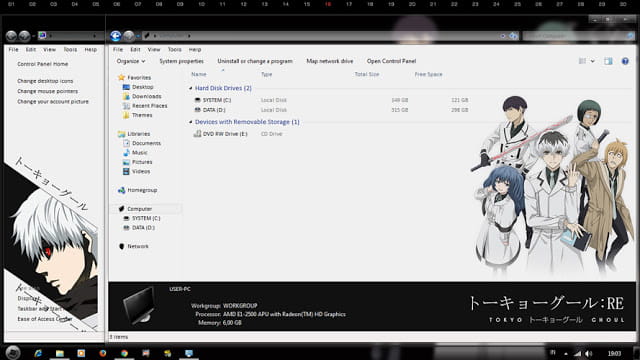Viewport: 640px width, 360px height.
Task: Open the Organize dropdown menu
Action: (131, 61)
